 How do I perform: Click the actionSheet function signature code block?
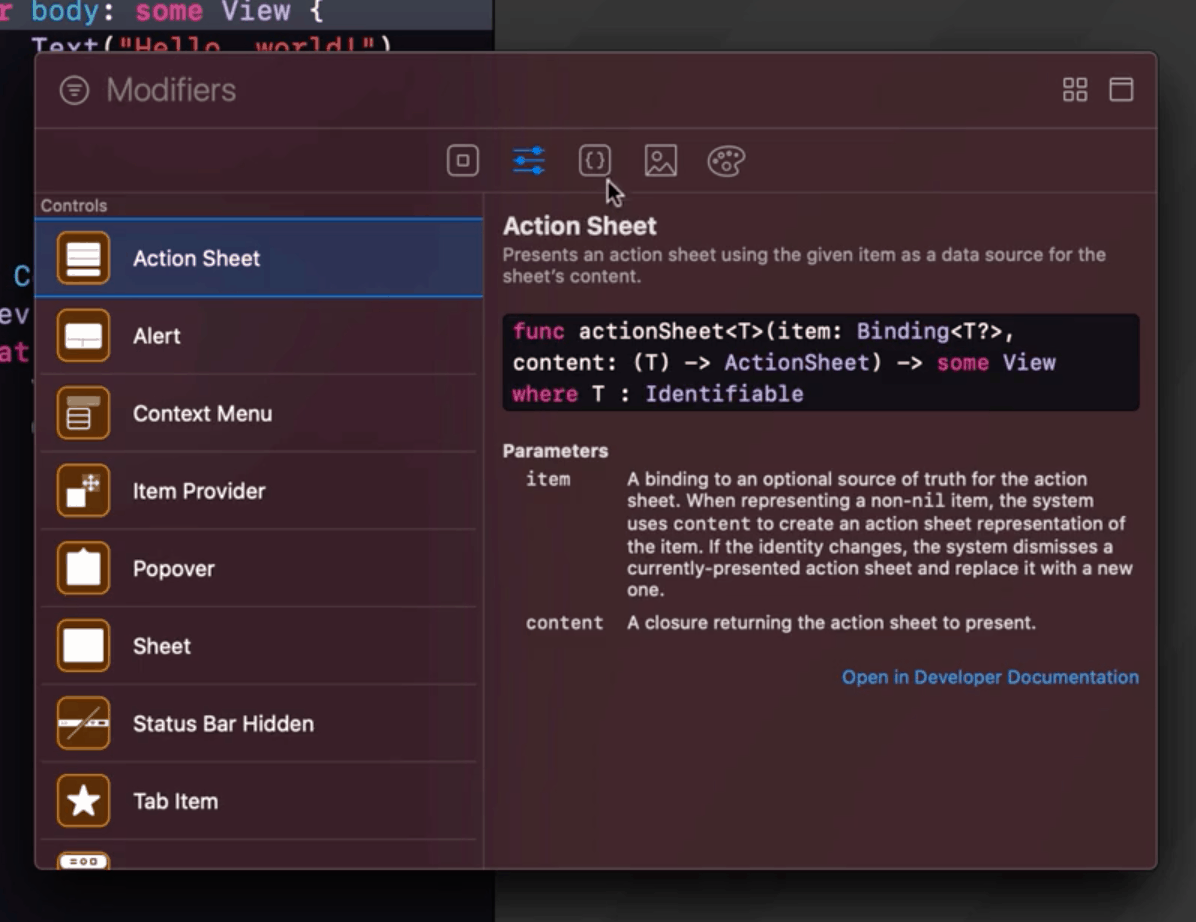coord(820,362)
